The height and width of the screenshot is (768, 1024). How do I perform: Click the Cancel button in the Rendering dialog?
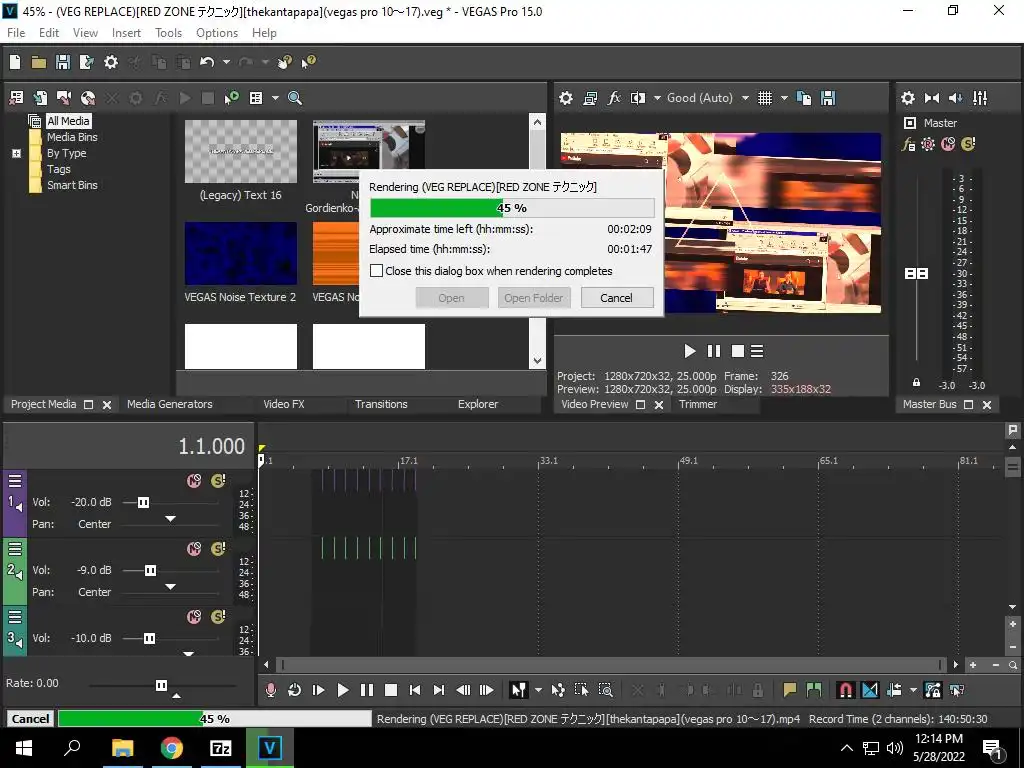pos(616,298)
